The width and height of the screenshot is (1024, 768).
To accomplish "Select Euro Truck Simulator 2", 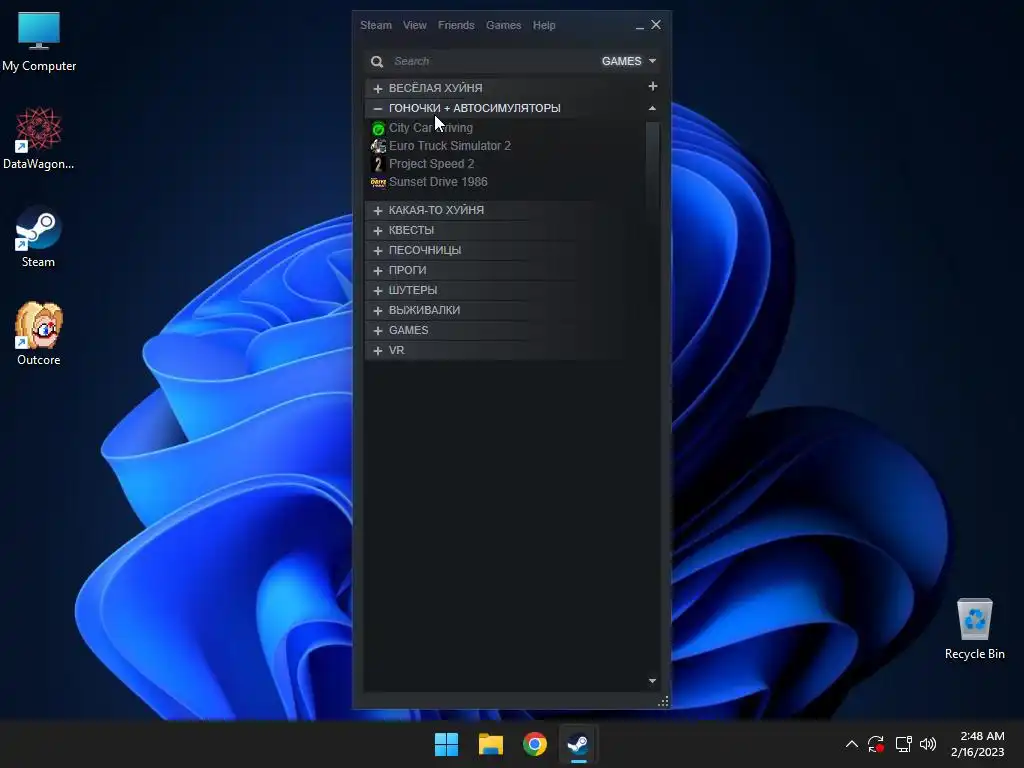I will [450, 146].
